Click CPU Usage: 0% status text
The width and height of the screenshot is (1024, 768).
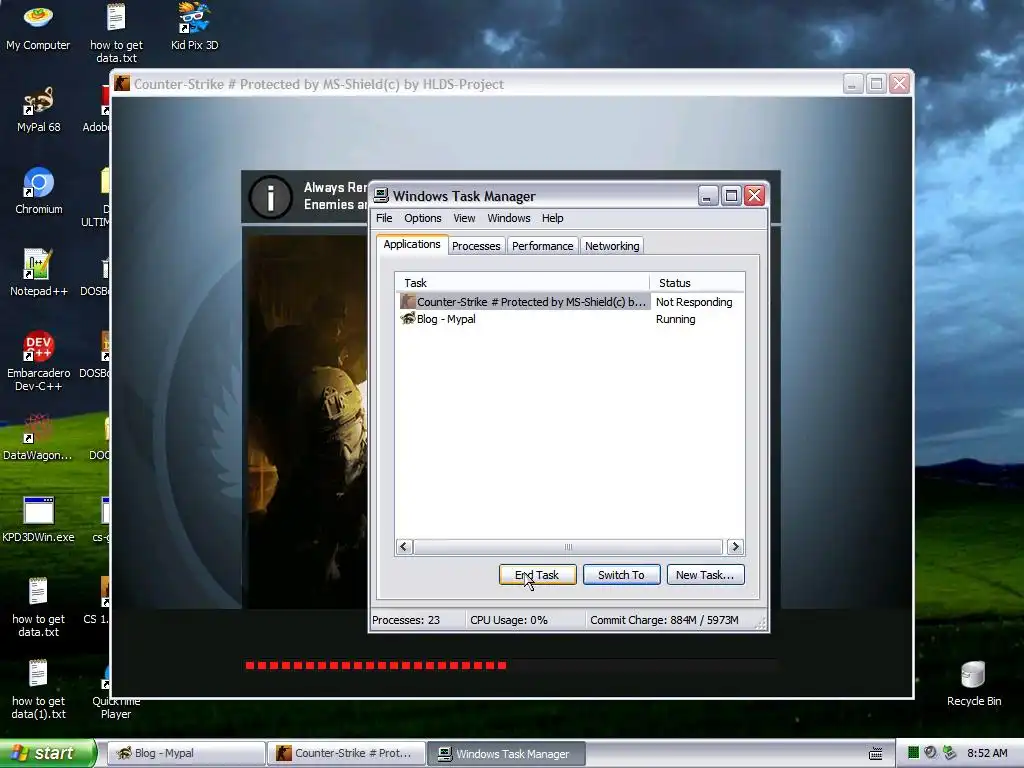pyautogui.click(x=509, y=620)
